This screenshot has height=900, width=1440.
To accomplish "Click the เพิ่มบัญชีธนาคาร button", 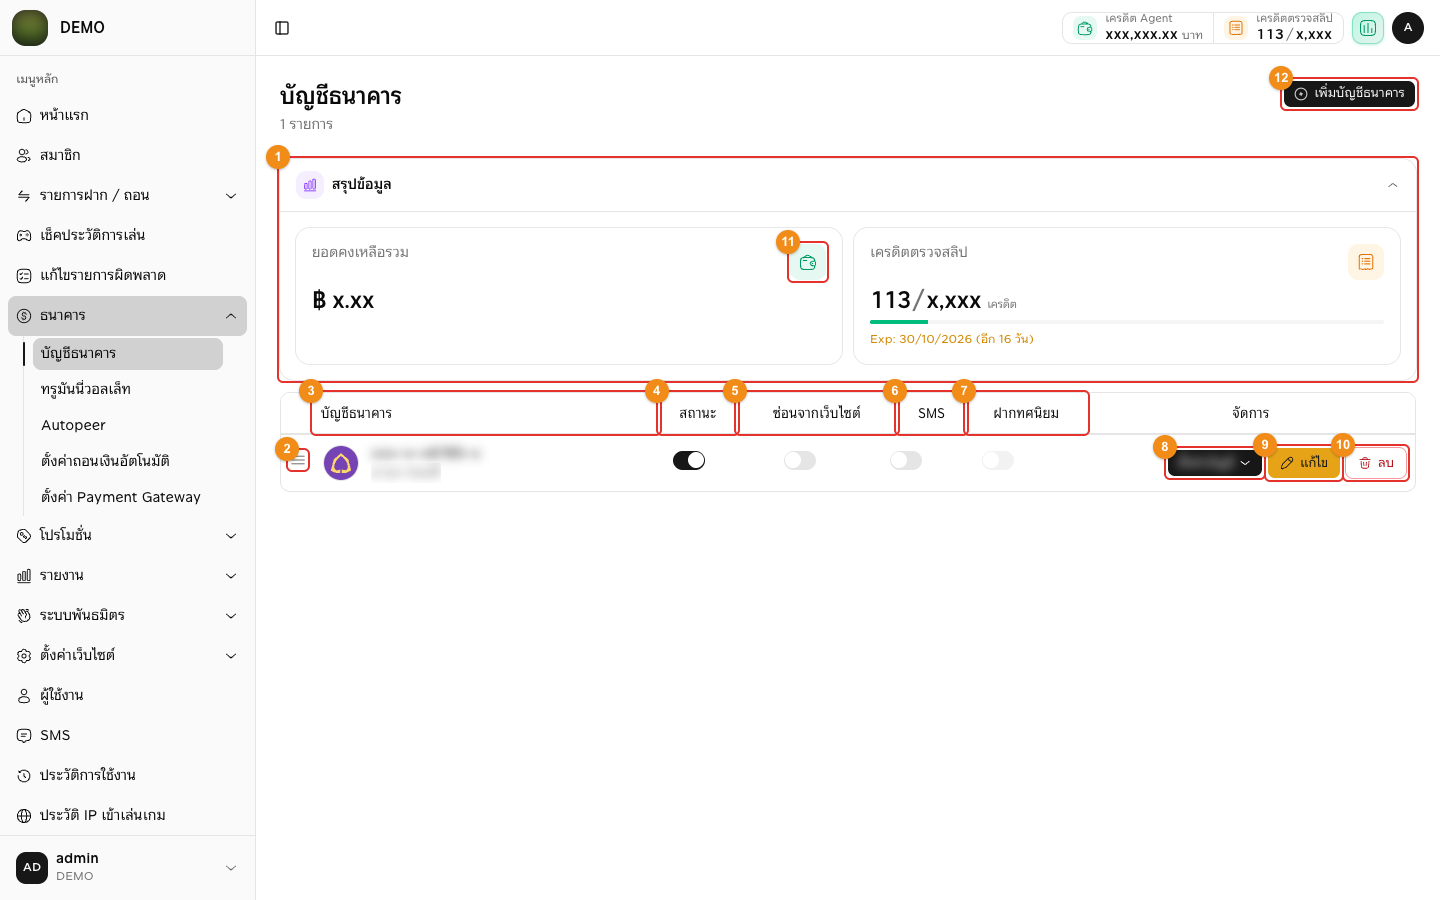I will [x=1349, y=94].
